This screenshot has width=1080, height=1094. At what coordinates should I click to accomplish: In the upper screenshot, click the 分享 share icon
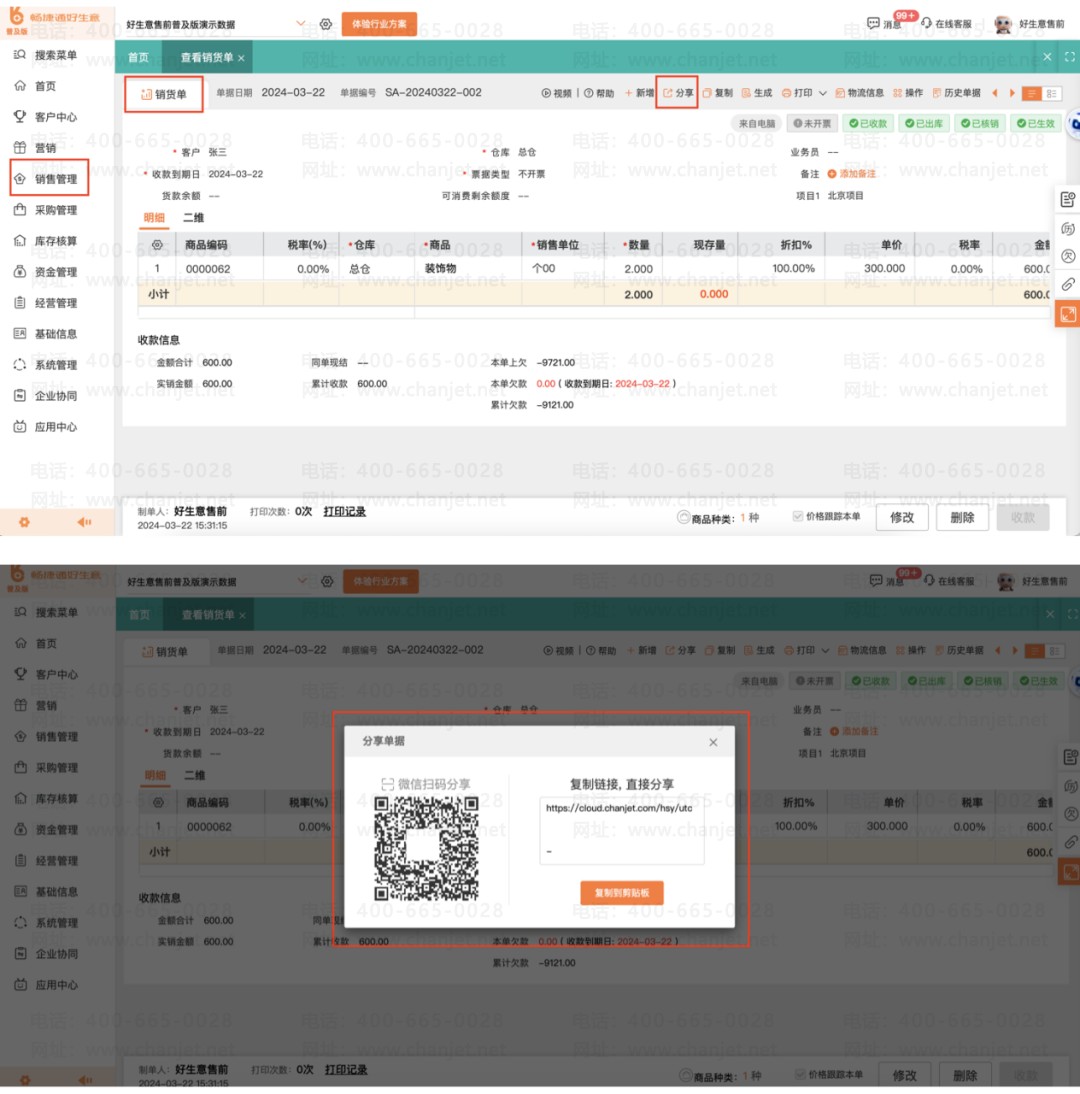668,93
